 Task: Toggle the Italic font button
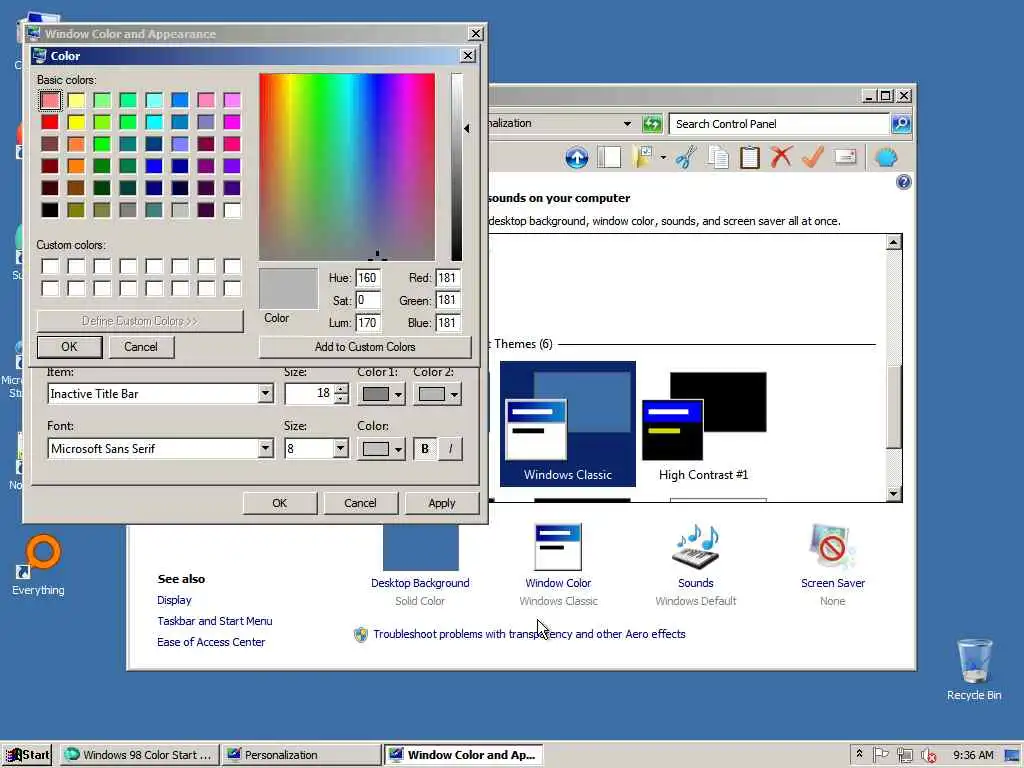pos(451,449)
